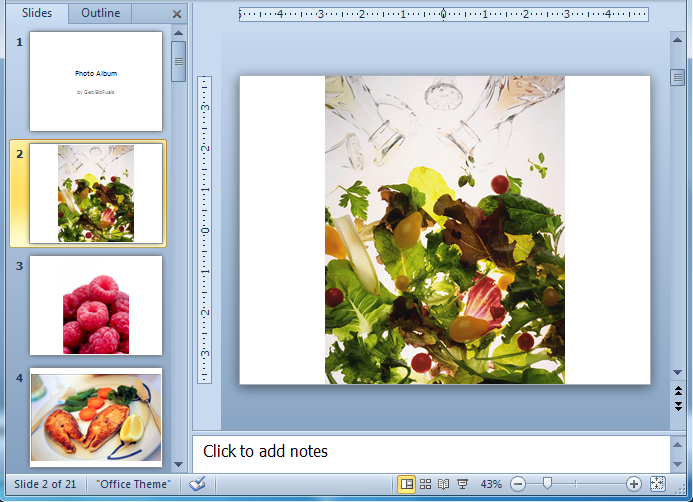
Task: Switch to Normal view in status bar
Action: 407,484
